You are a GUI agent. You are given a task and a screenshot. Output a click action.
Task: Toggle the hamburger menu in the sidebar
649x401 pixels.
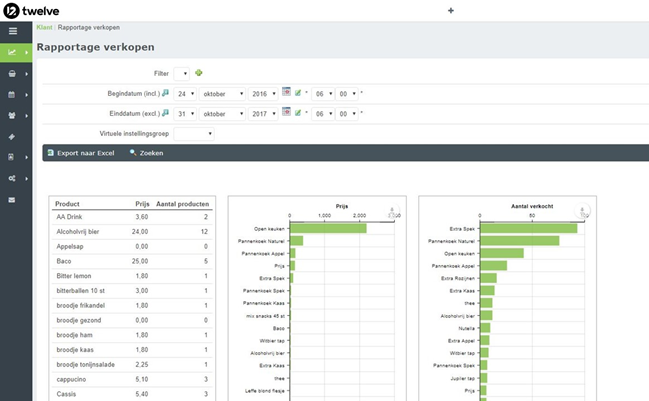tap(12, 32)
